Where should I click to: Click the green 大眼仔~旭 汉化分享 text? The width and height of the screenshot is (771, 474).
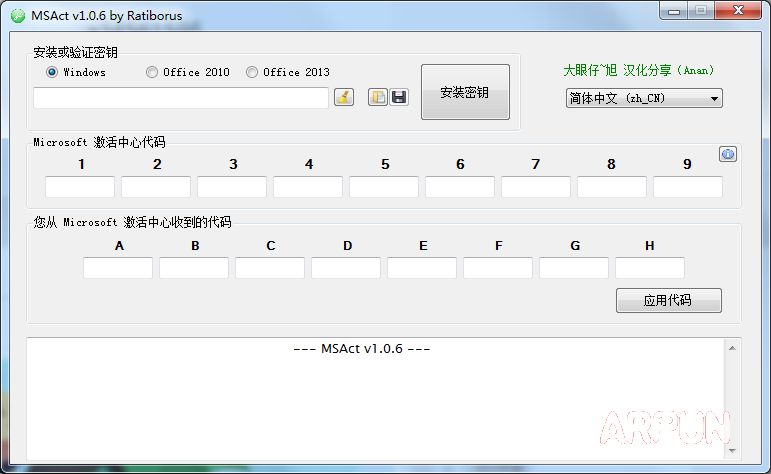638,70
